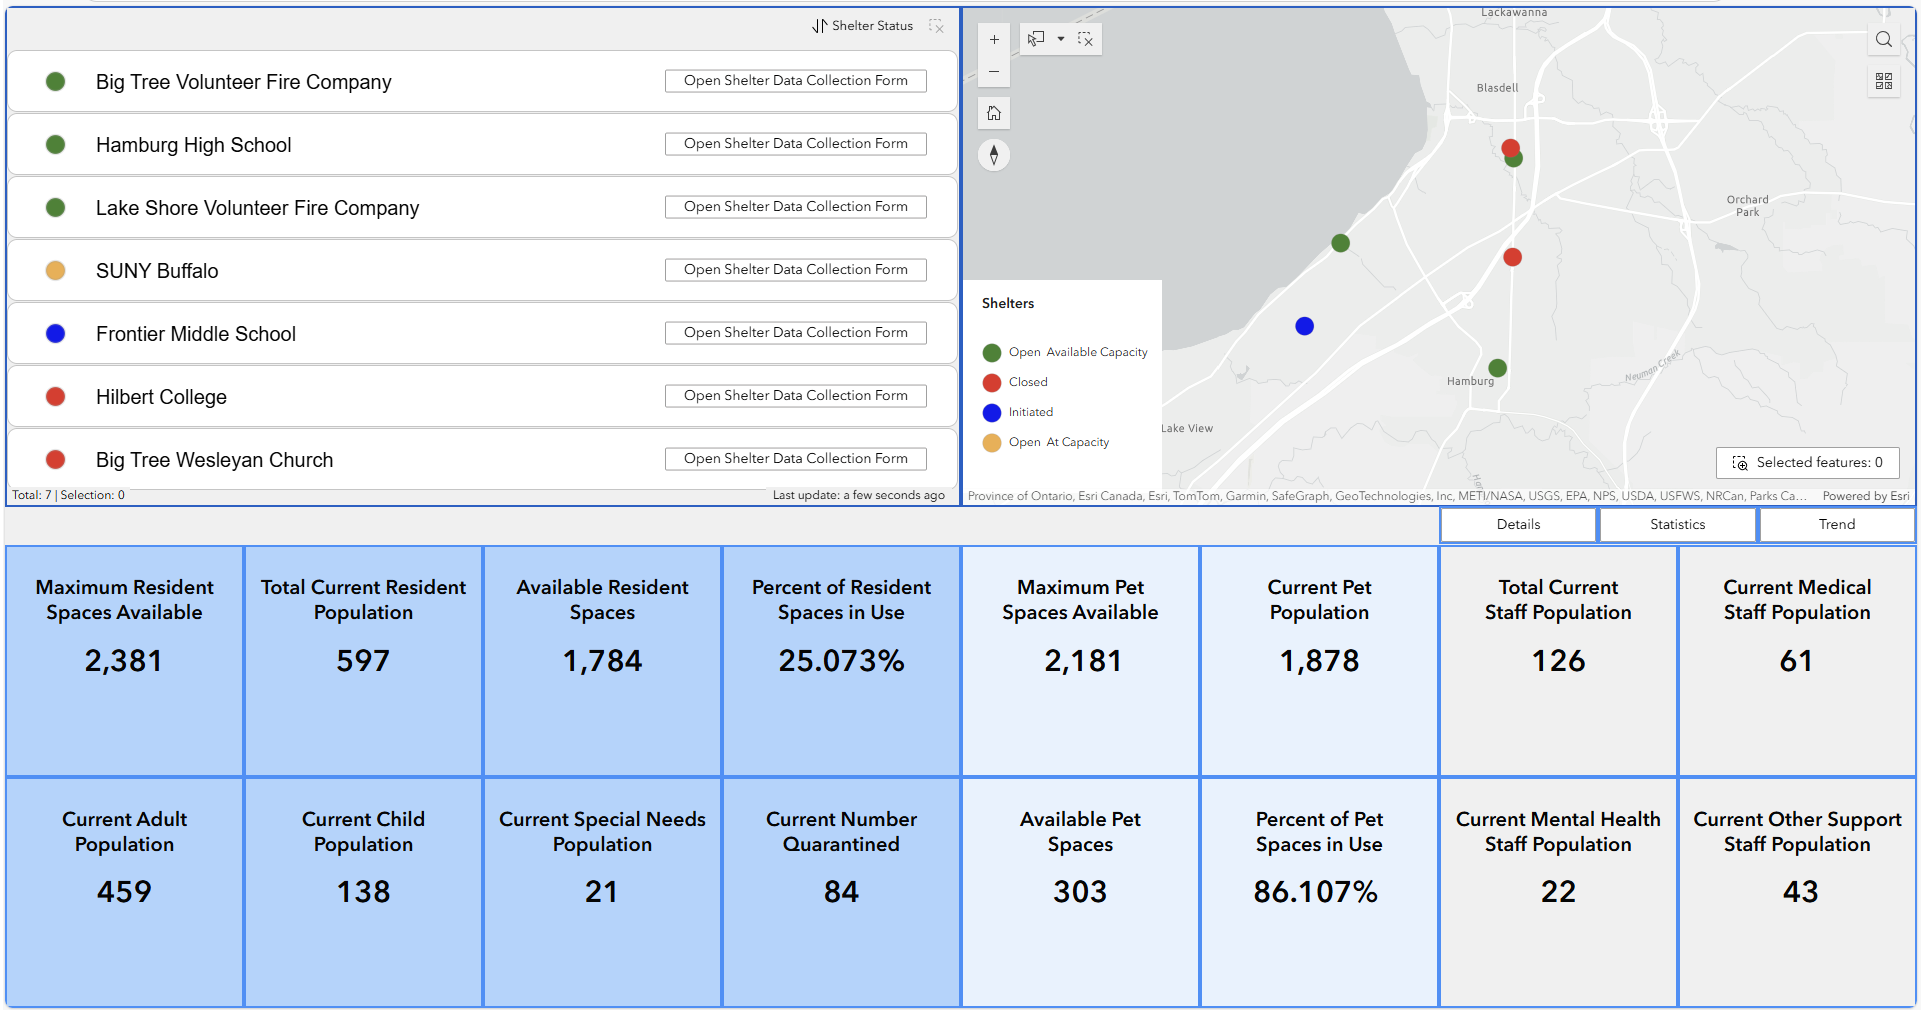The height and width of the screenshot is (1014, 1922).
Task: Expand the Shelters legend panel
Action: click(x=1007, y=303)
